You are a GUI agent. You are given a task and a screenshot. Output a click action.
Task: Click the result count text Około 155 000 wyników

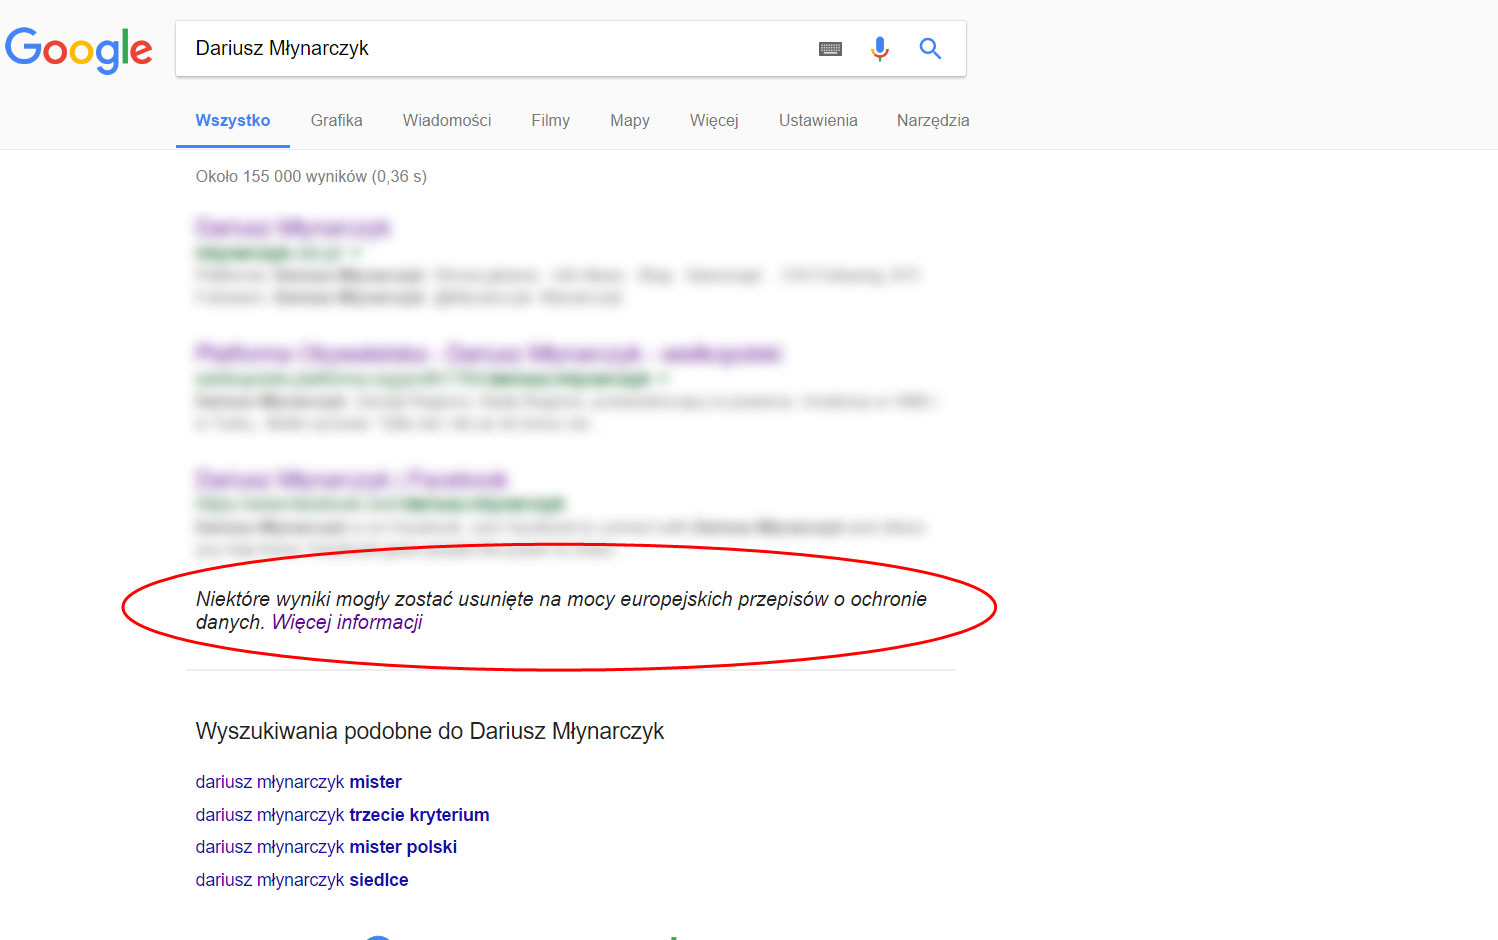[x=311, y=176]
